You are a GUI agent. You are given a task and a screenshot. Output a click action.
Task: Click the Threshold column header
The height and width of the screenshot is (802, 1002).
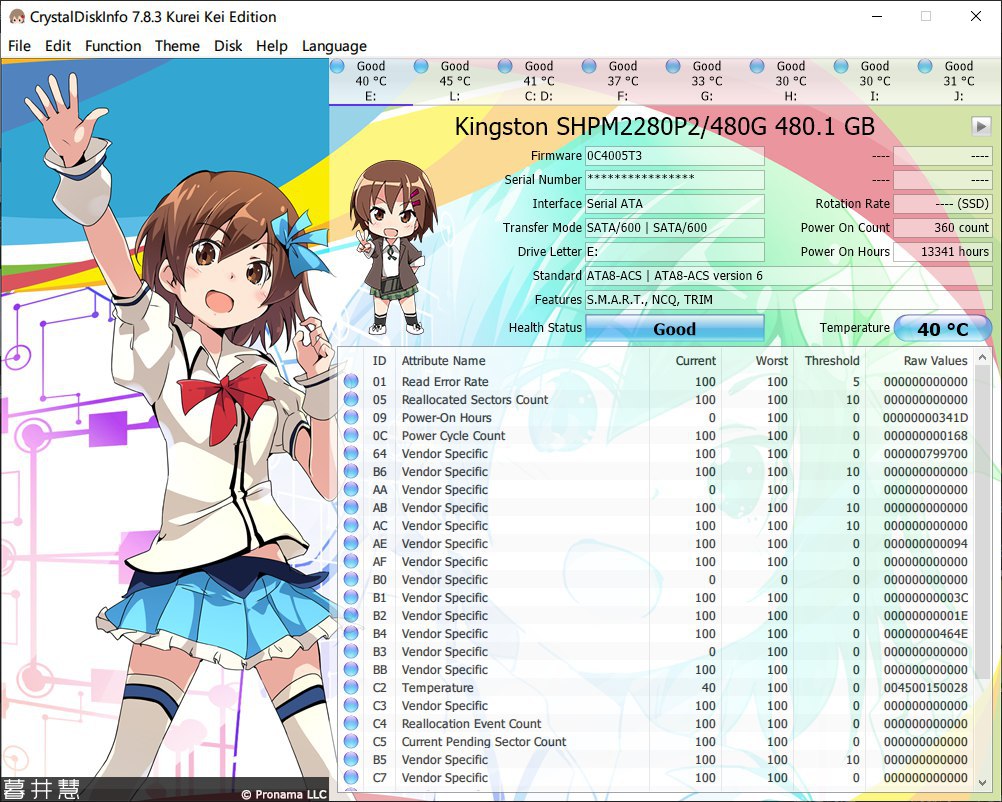829,360
